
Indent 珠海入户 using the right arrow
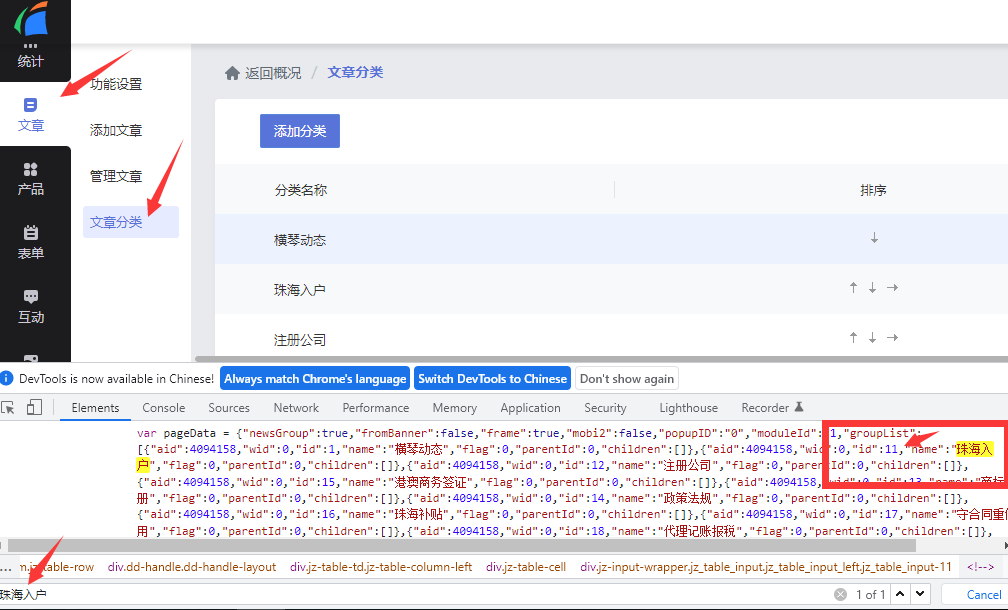(x=892, y=288)
